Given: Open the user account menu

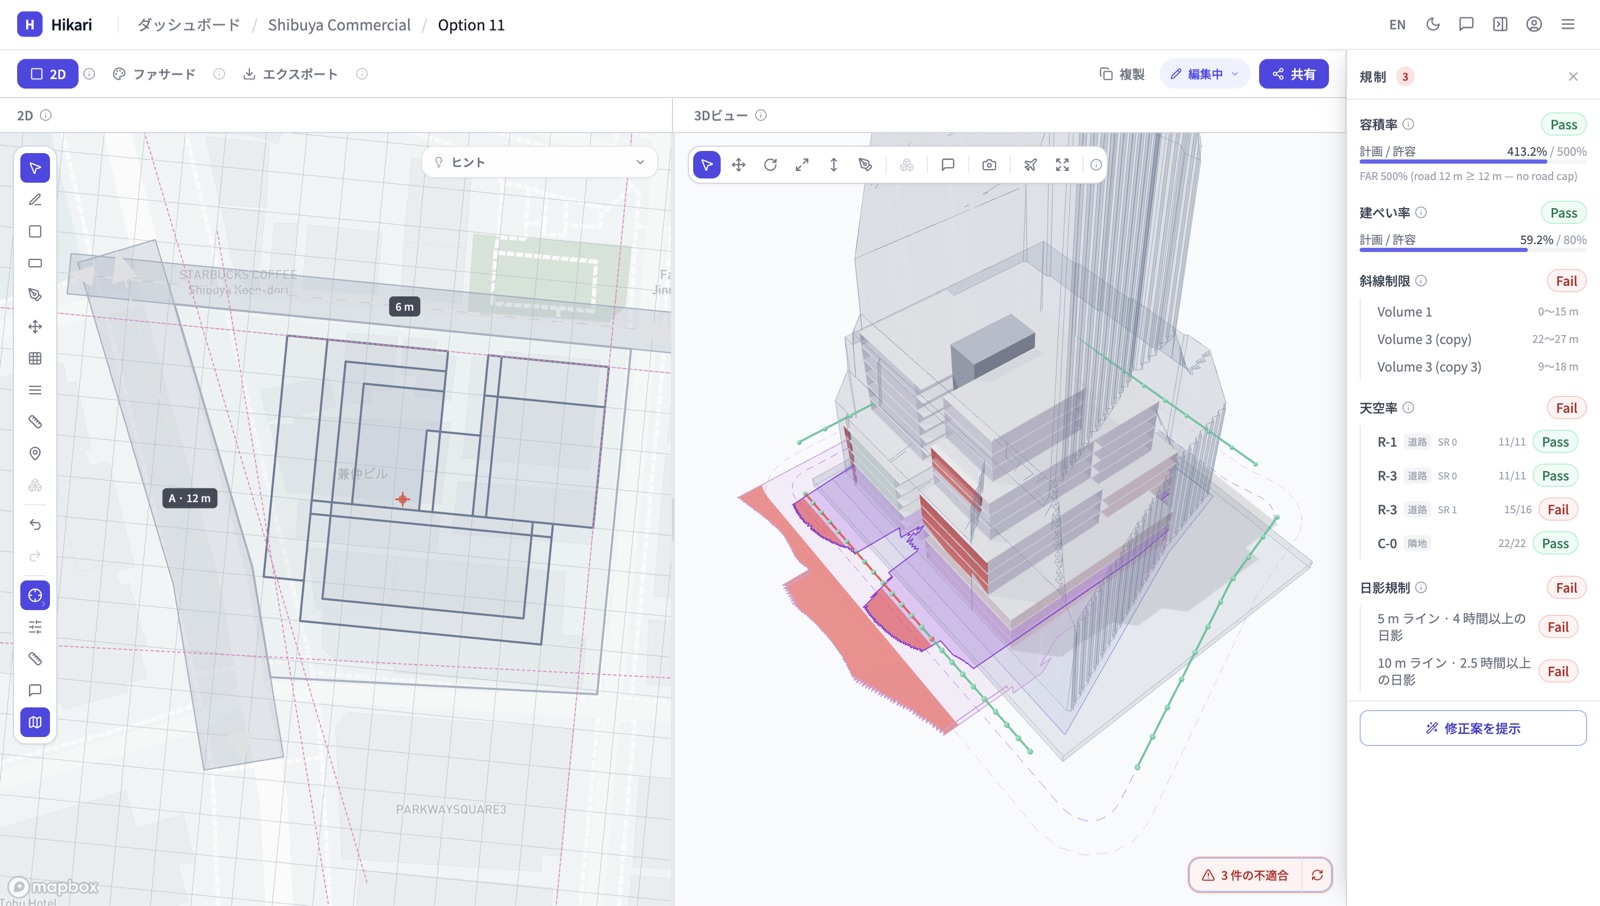Looking at the screenshot, I should coord(1534,24).
